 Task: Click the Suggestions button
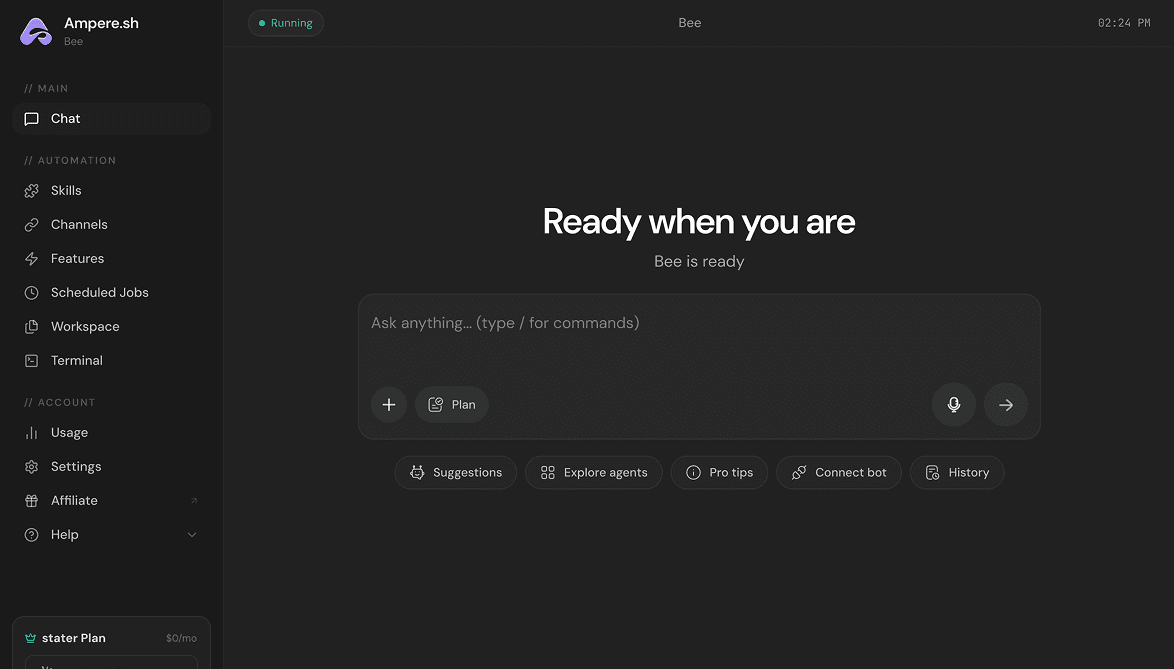456,473
